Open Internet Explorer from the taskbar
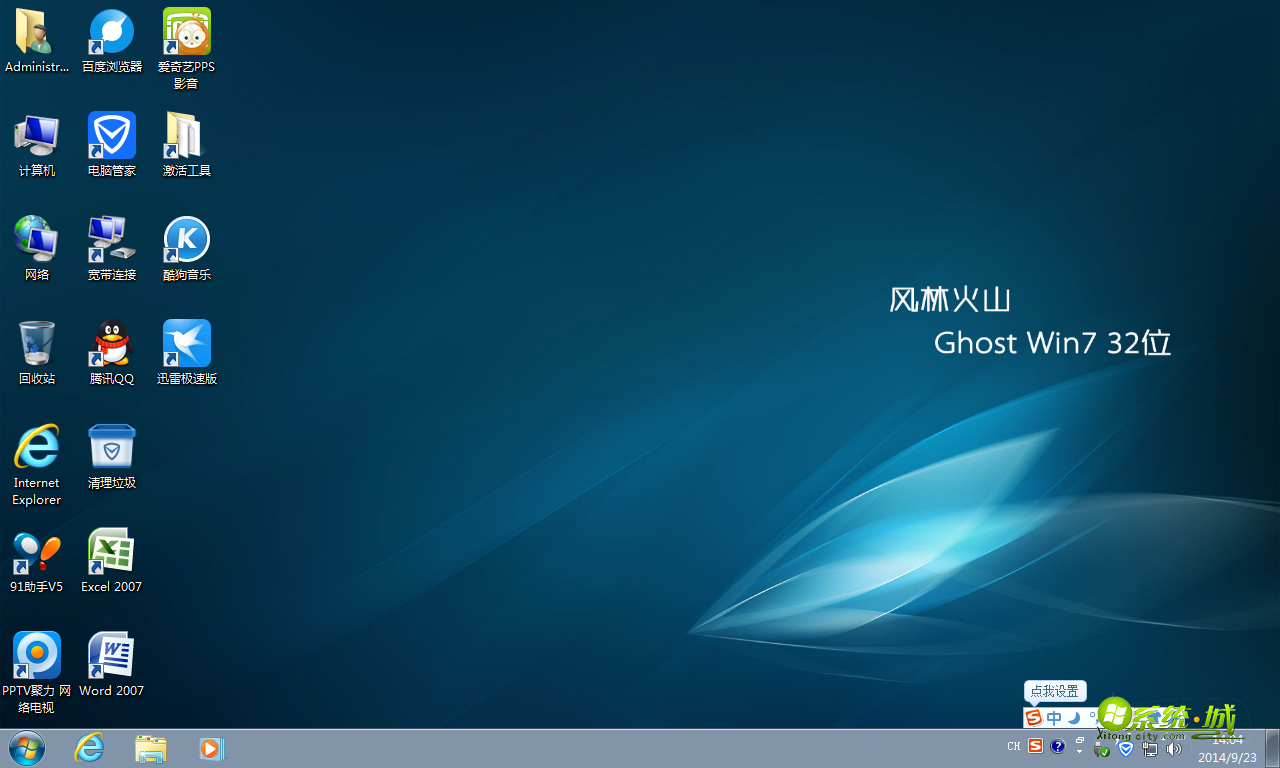1280x768 pixels. pyautogui.click(x=89, y=747)
